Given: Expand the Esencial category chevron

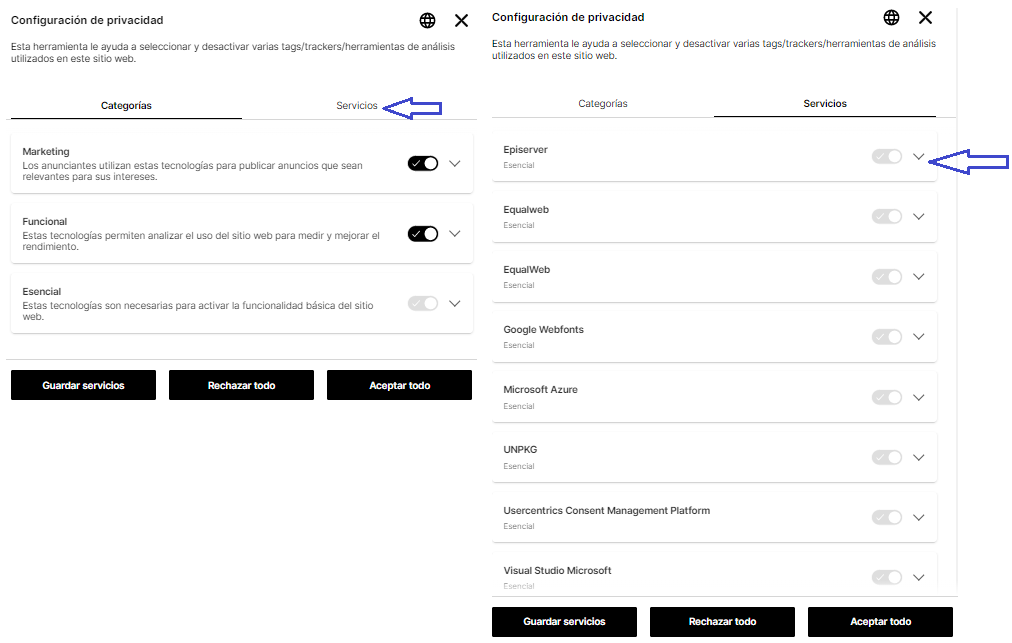Looking at the screenshot, I should pos(455,303).
